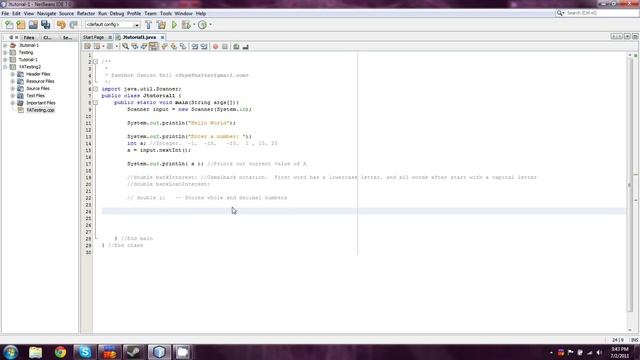
Task: Click the Open Project toolbar icon
Action: tap(33, 25)
